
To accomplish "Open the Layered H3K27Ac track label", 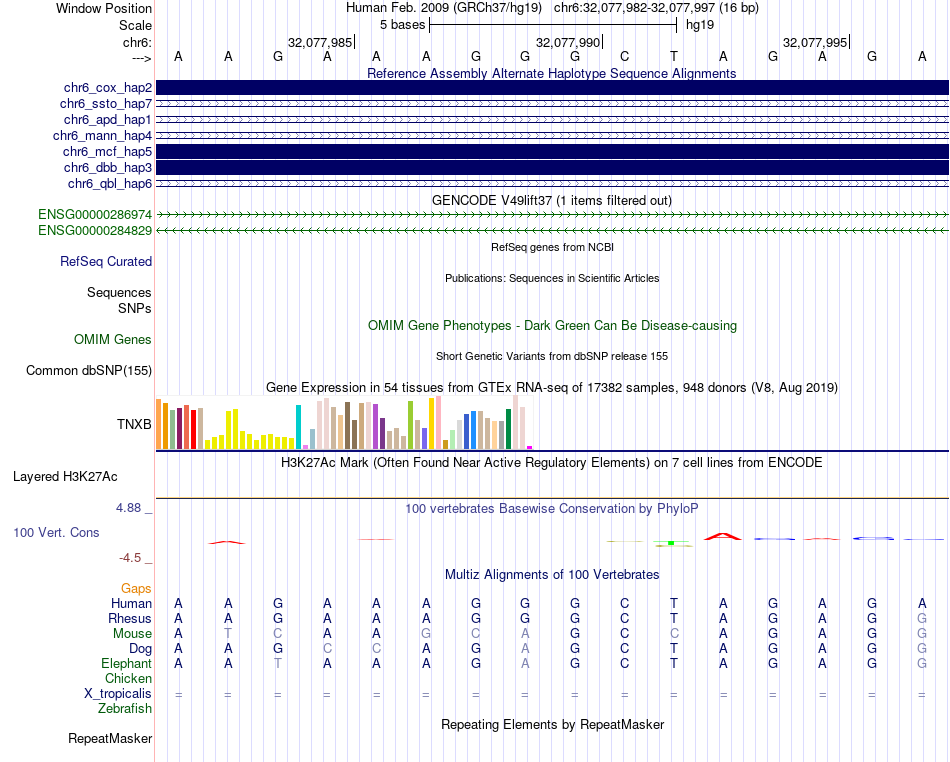I will [x=65, y=476].
